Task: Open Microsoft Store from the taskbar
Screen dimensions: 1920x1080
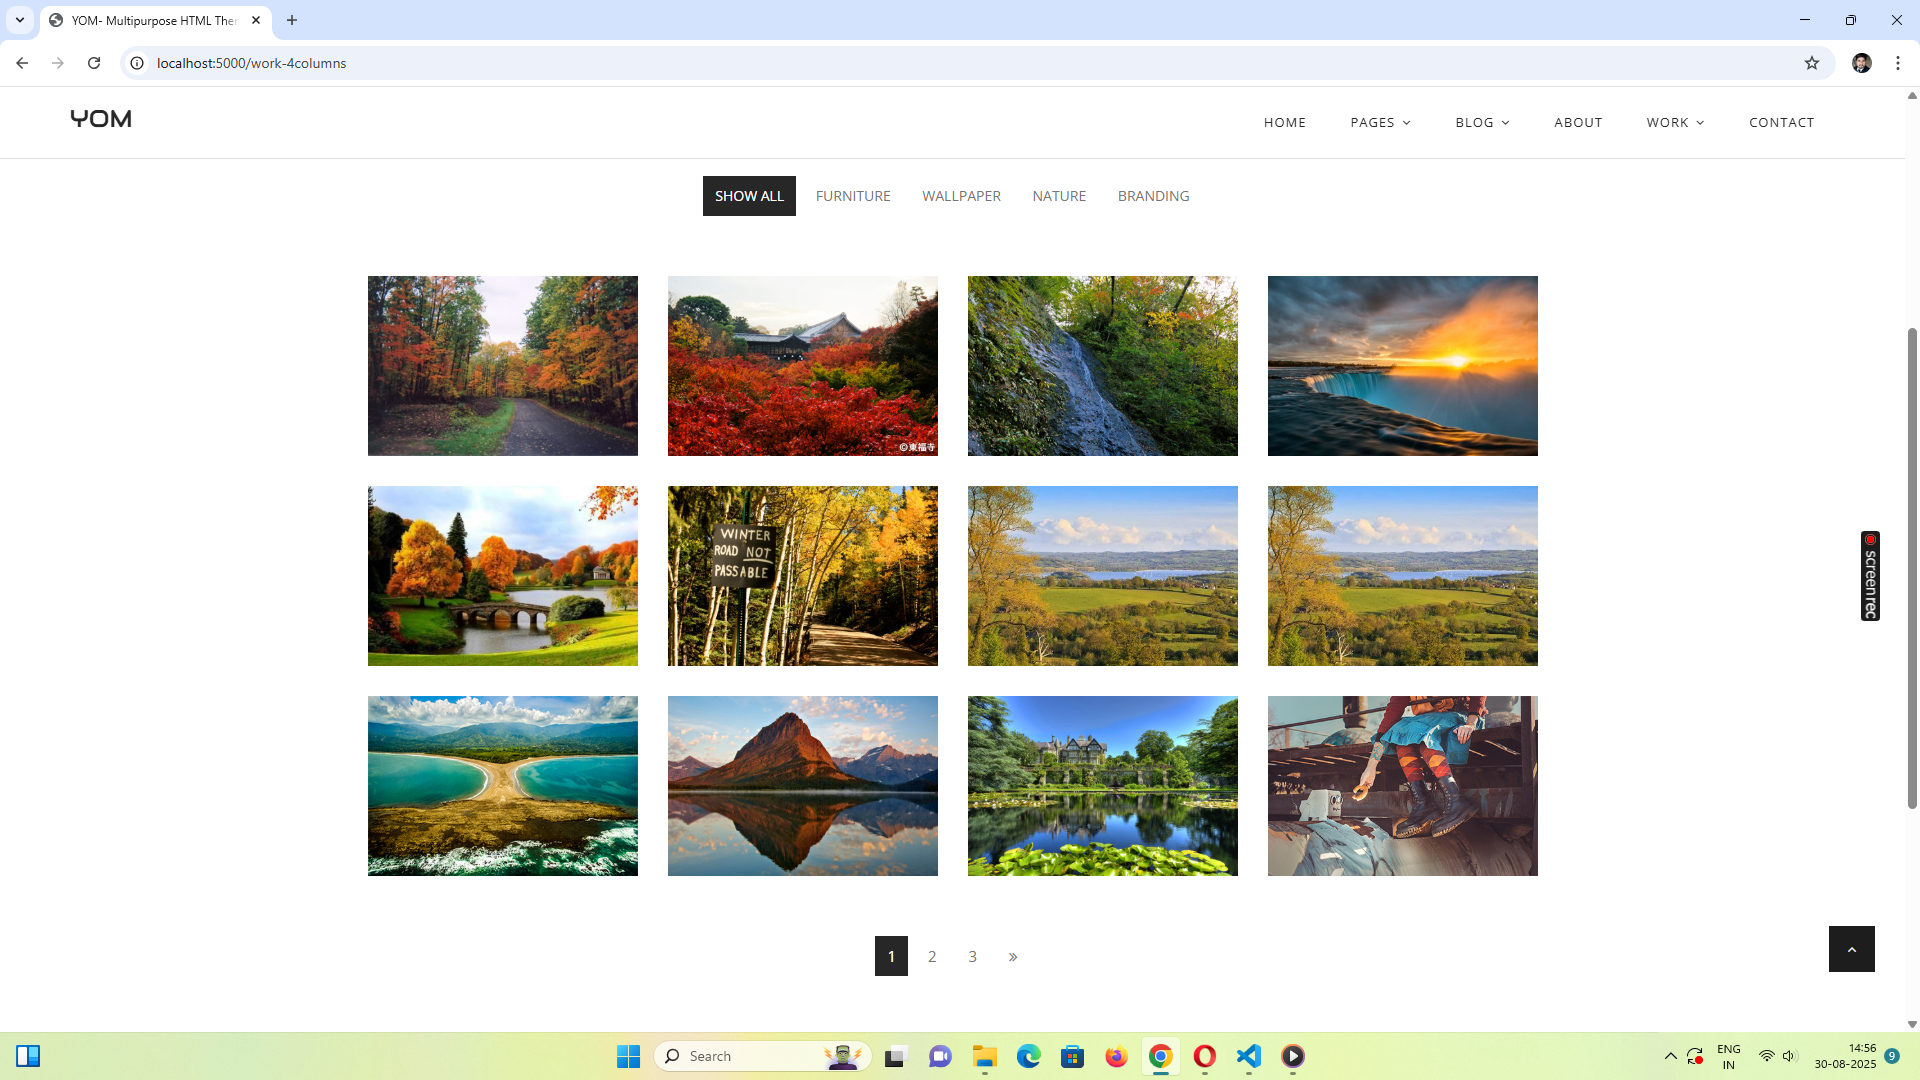Action: (1073, 1056)
